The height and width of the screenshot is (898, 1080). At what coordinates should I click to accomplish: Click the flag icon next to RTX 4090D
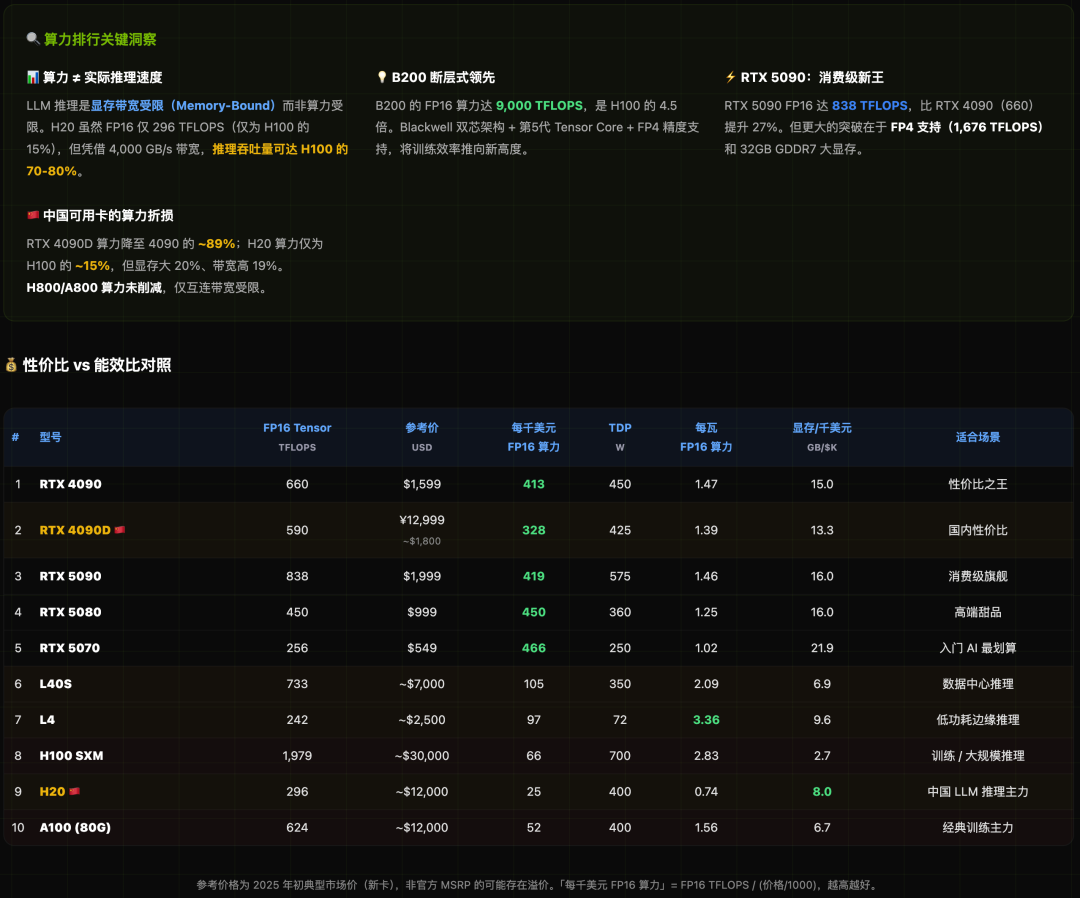[x=120, y=530]
